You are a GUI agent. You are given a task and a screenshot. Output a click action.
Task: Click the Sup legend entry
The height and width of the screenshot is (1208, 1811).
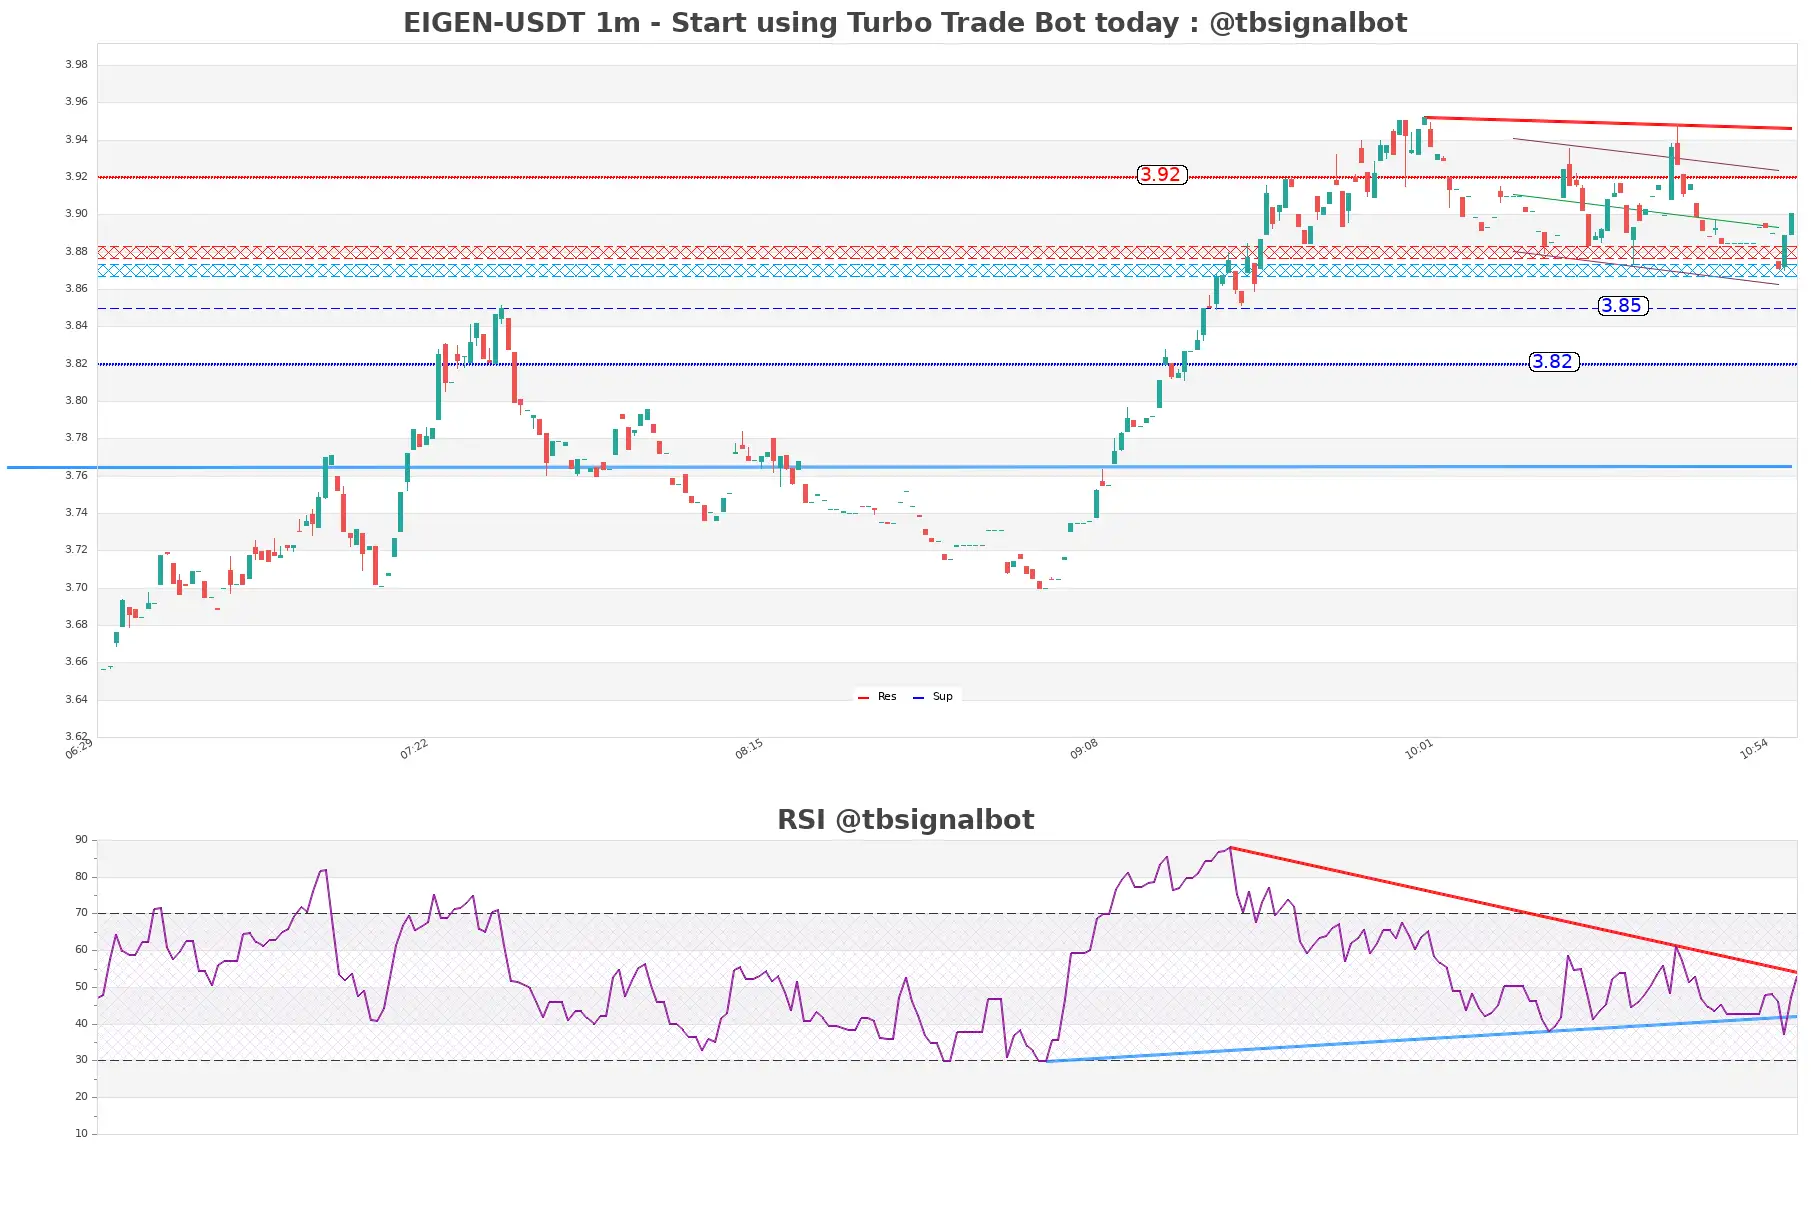pyautogui.click(x=933, y=697)
